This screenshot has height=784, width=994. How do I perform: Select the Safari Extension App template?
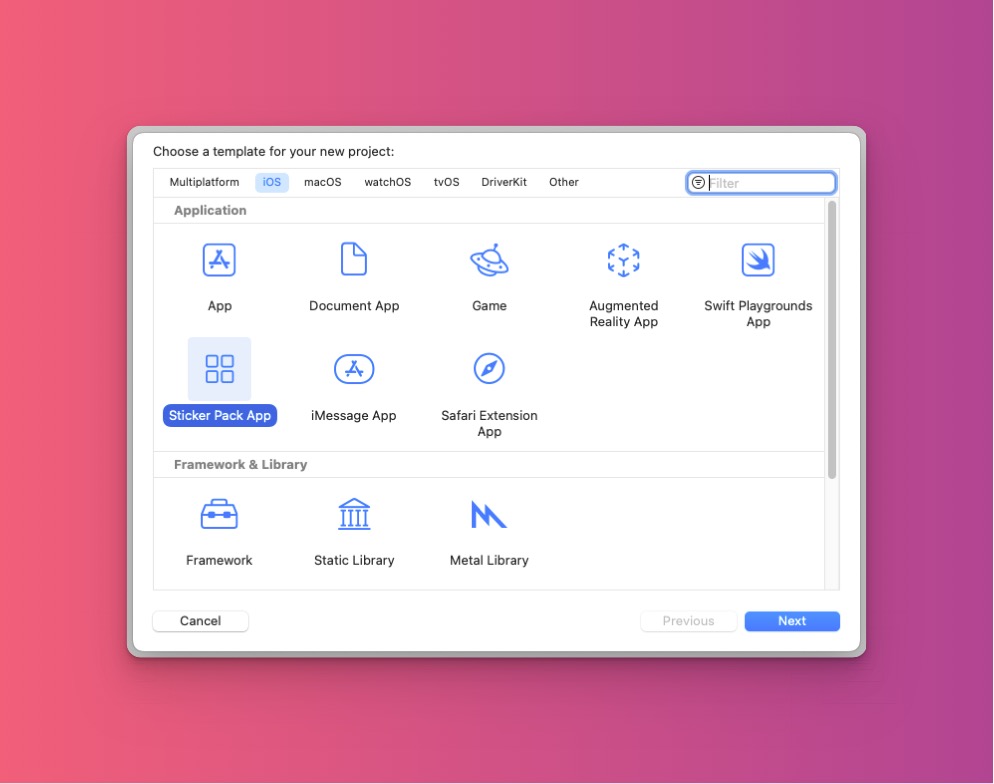[x=488, y=369]
